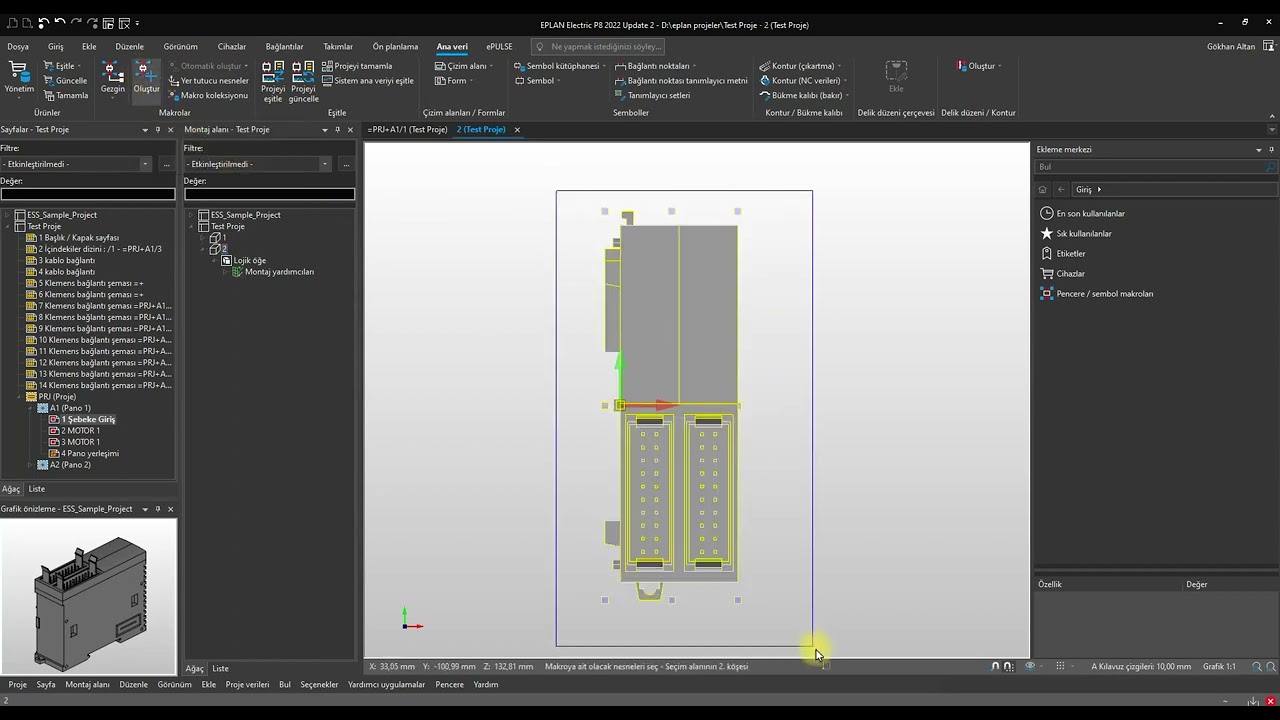Click the En son kullanılanlar clock icon
This screenshot has width=1280, height=720.
click(x=1047, y=213)
